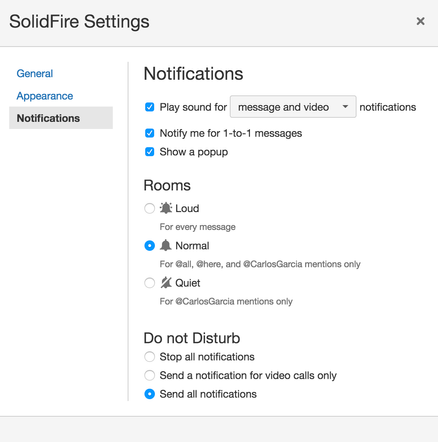Open the General settings tab
Image resolution: width=438 pixels, height=442 pixels.
tap(35, 73)
